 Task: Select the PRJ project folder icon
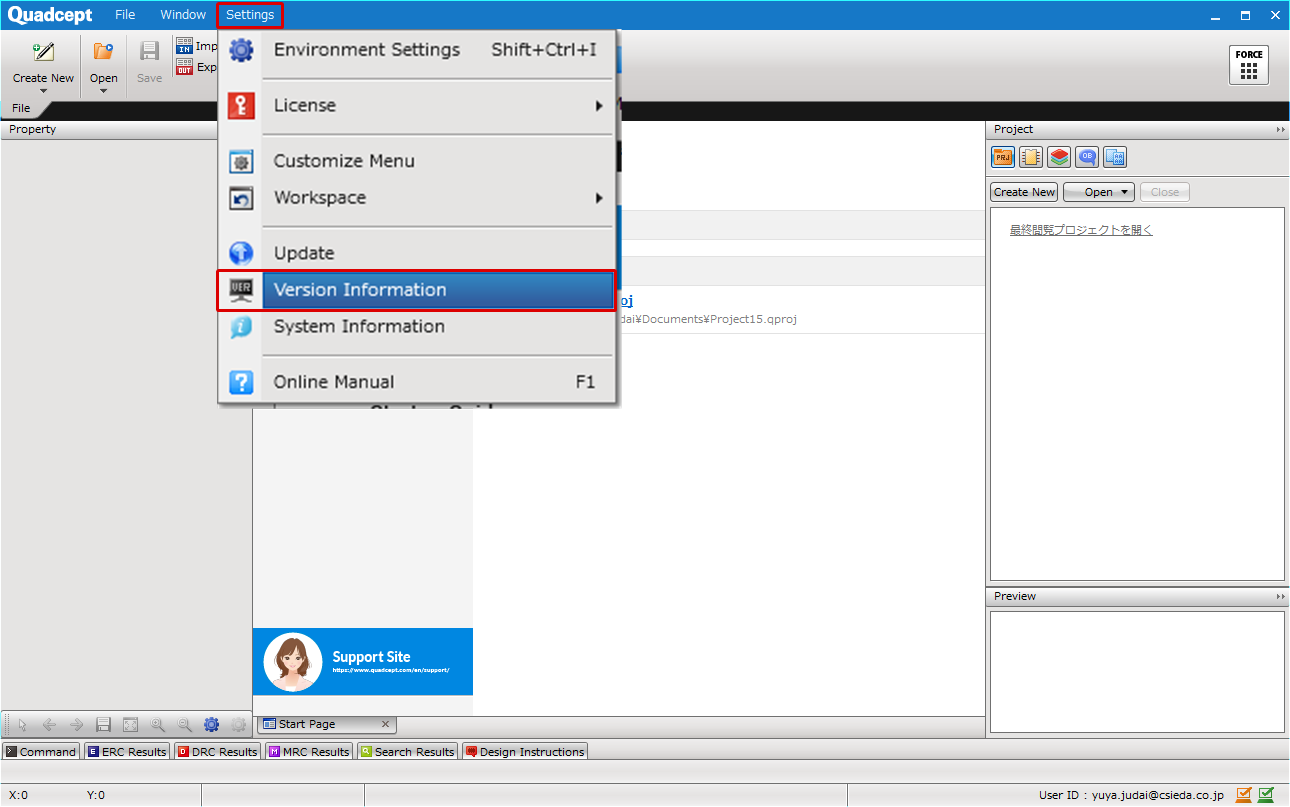(1003, 157)
